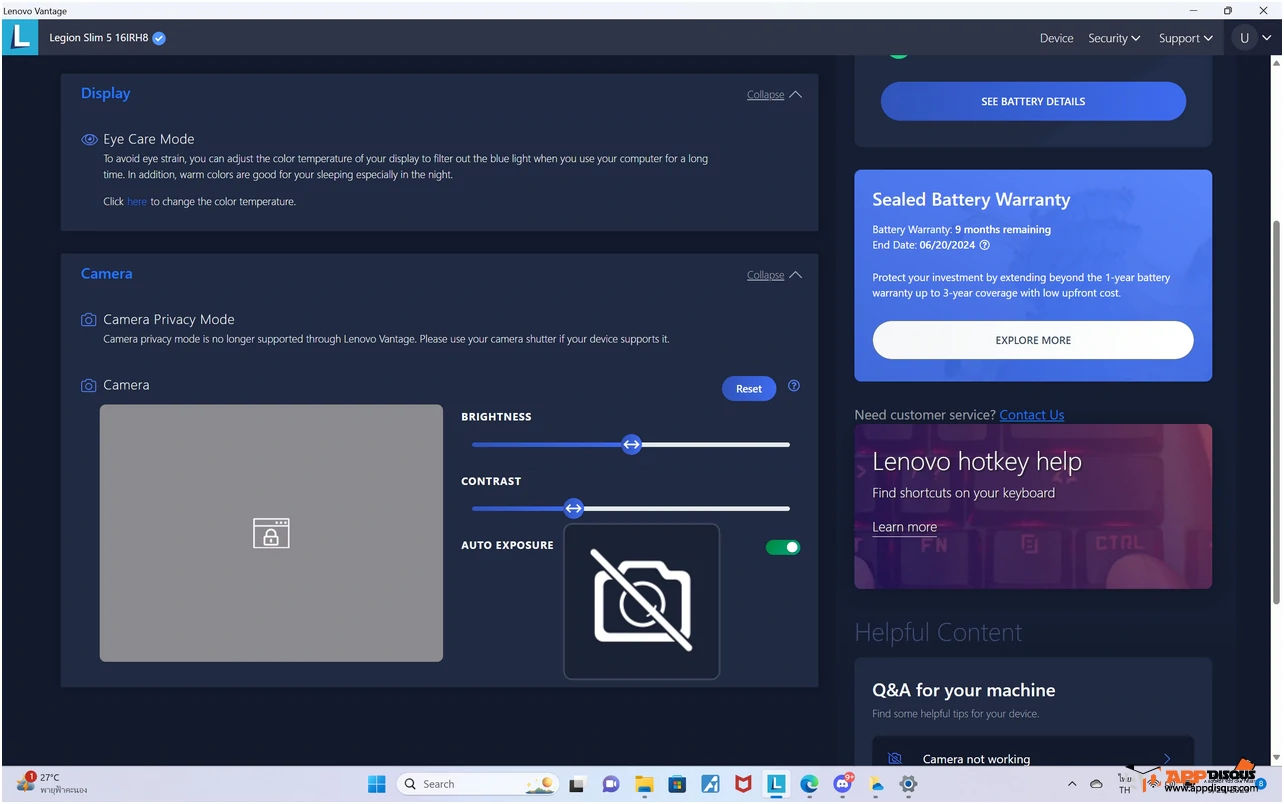Screen dimensions: 1284x804
Task: Click the 'Lenovo hotkey help' title
Action: (977, 462)
